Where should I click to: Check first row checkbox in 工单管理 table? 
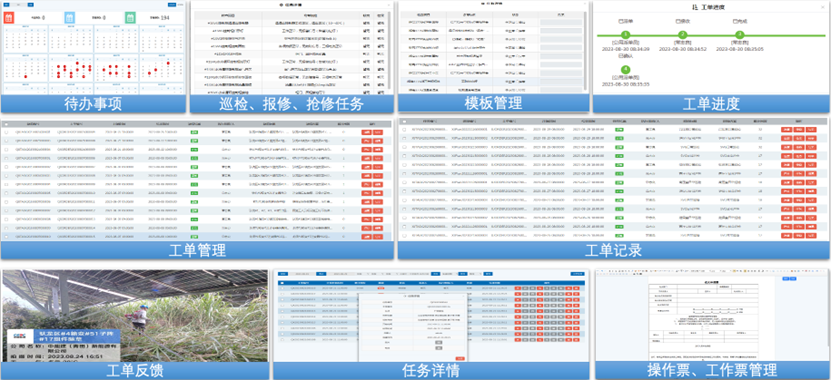(x=6, y=132)
